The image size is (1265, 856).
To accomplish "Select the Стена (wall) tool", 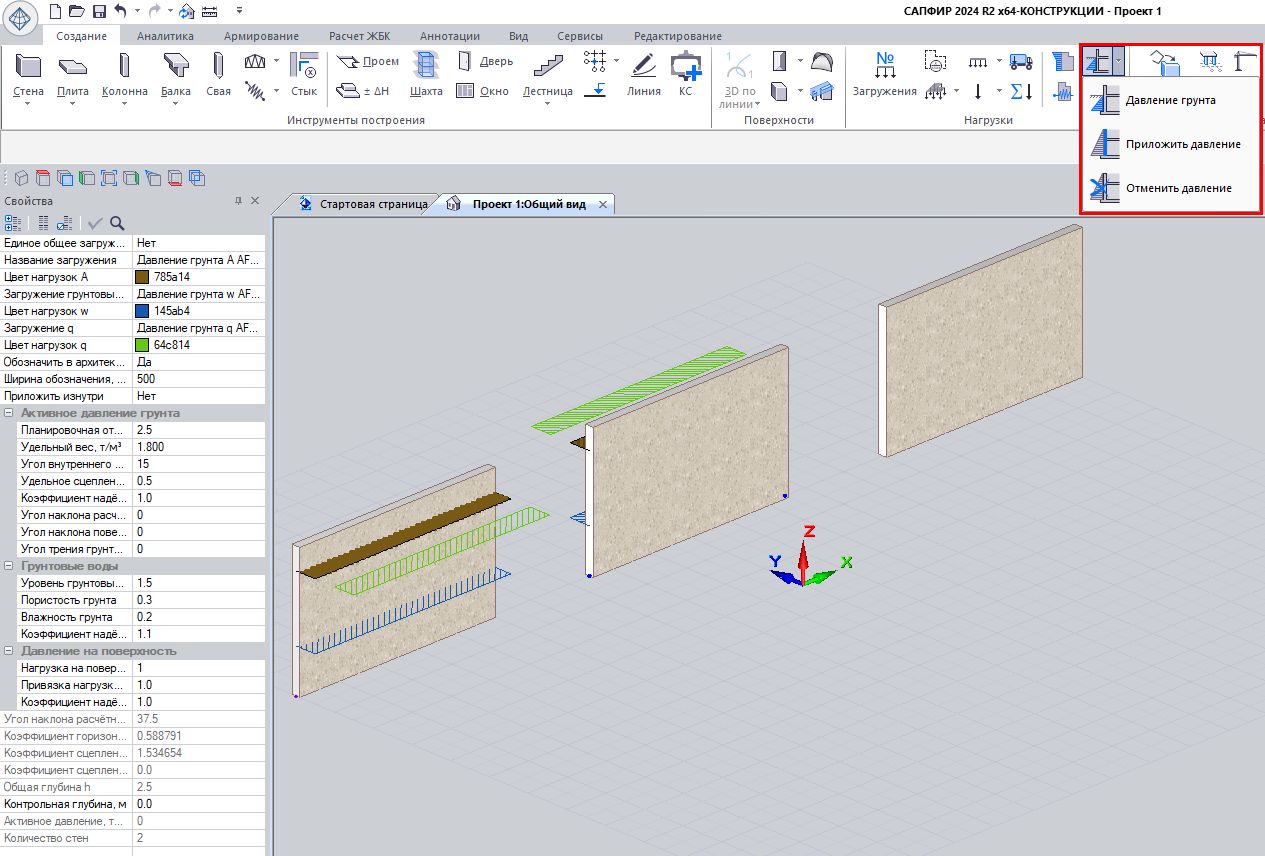I will pyautogui.click(x=28, y=67).
